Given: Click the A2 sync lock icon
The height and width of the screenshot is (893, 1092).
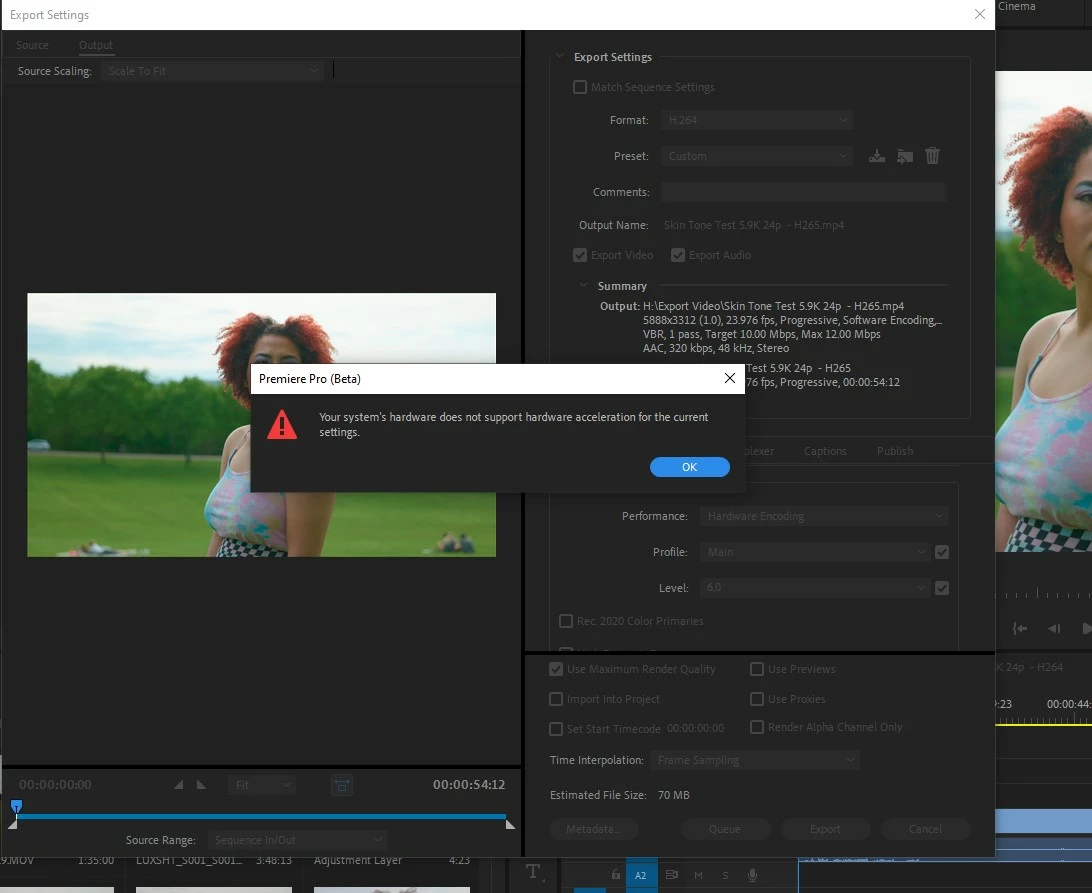Looking at the screenshot, I should point(671,874).
